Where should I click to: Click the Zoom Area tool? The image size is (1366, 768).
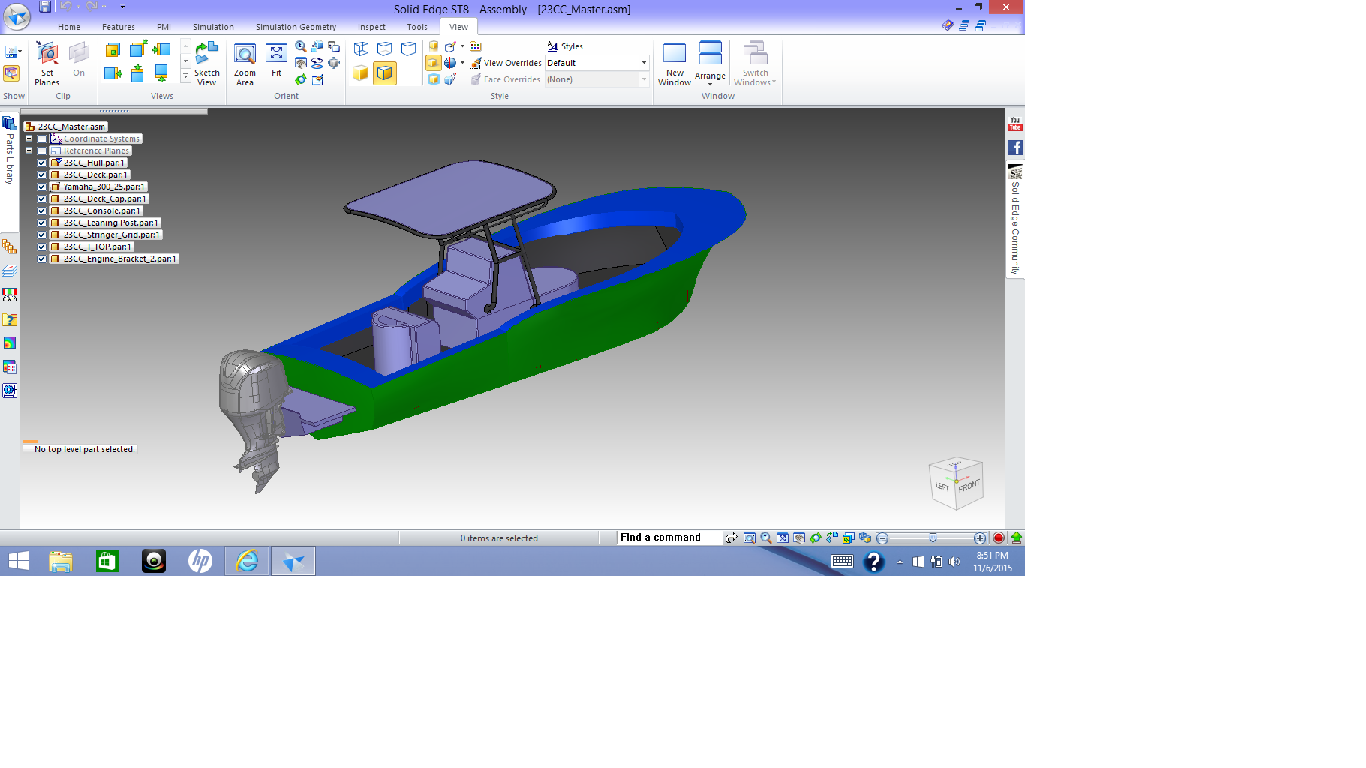pyautogui.click(x=245, y=62)
